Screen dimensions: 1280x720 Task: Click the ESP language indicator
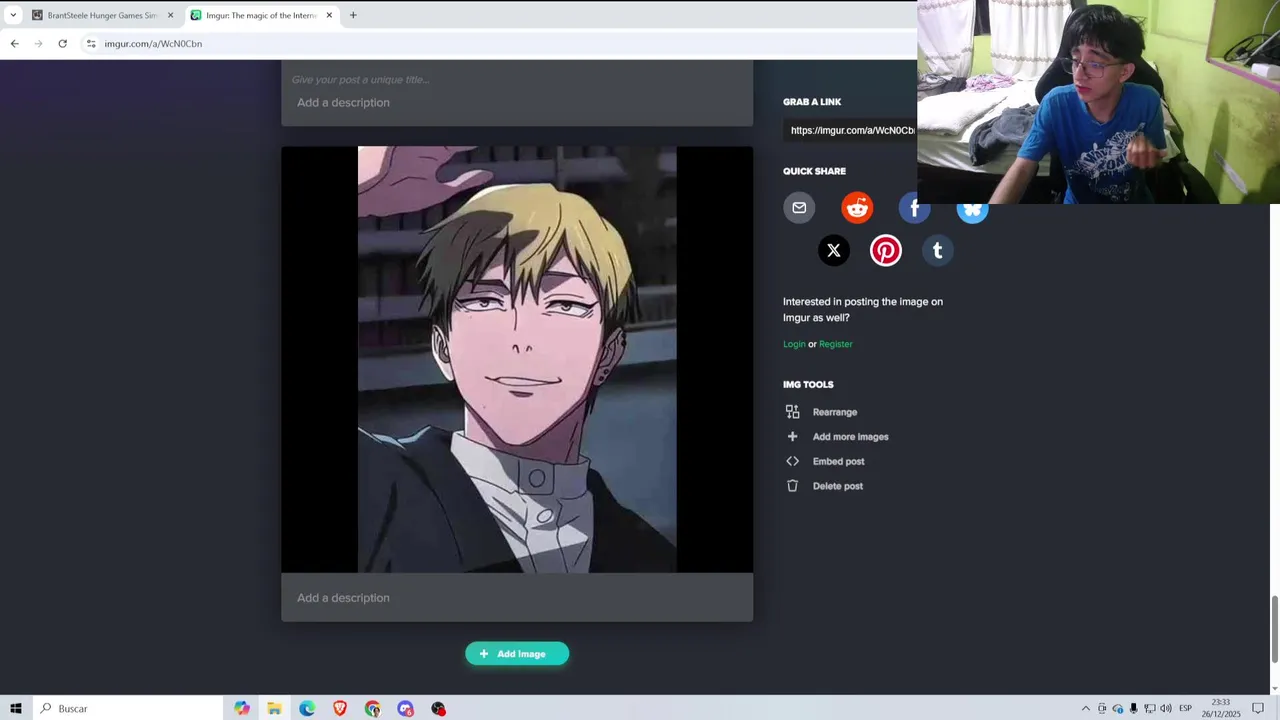1185,708
